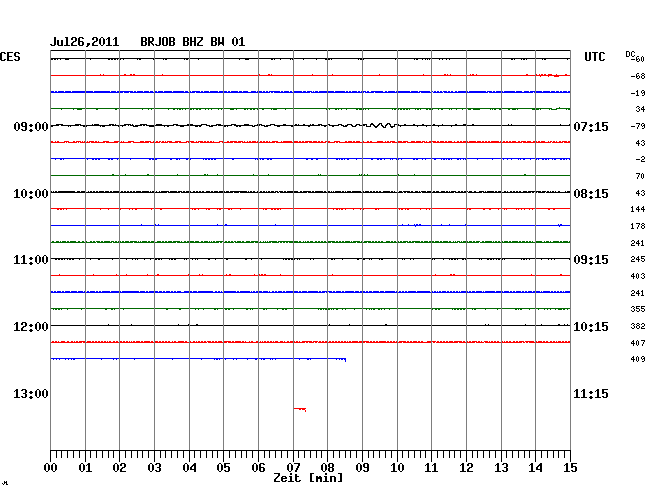Click the 08:15 UTC time label
This screenshot has height=494, width=650.
(x=591, y=194)
